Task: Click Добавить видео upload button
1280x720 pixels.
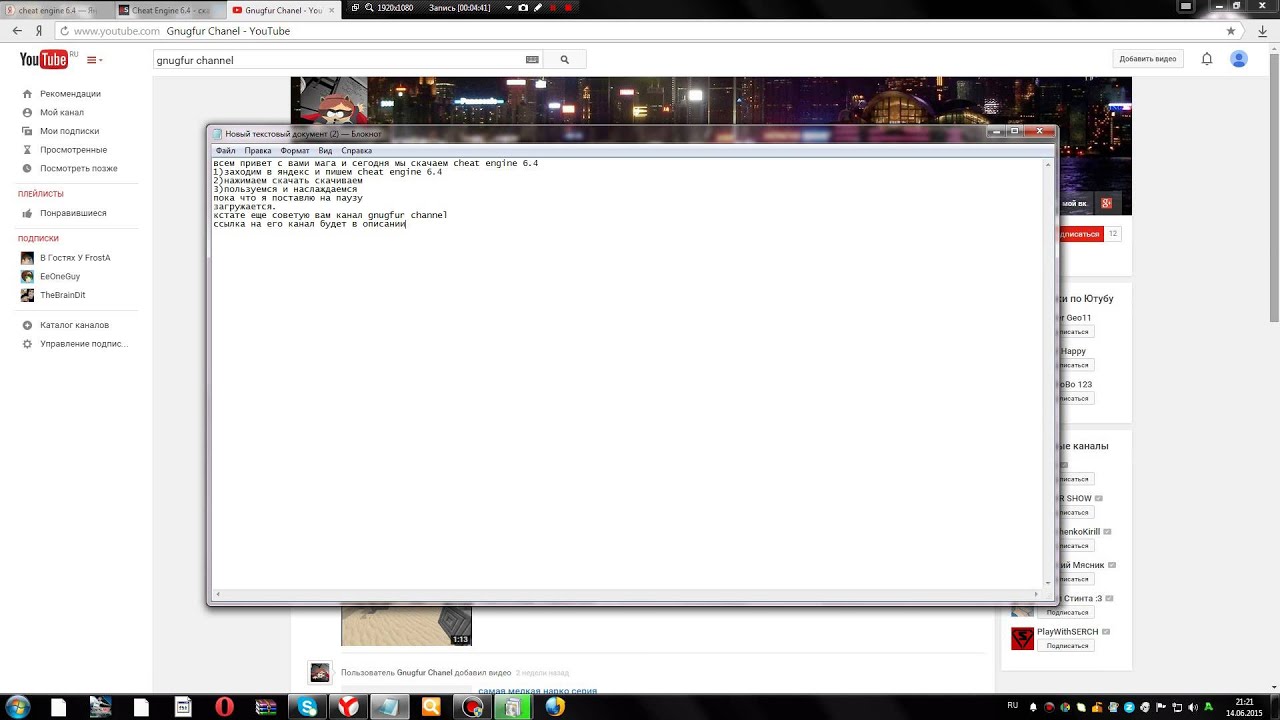Action: pyautogui.click(x=1147, y=59)
